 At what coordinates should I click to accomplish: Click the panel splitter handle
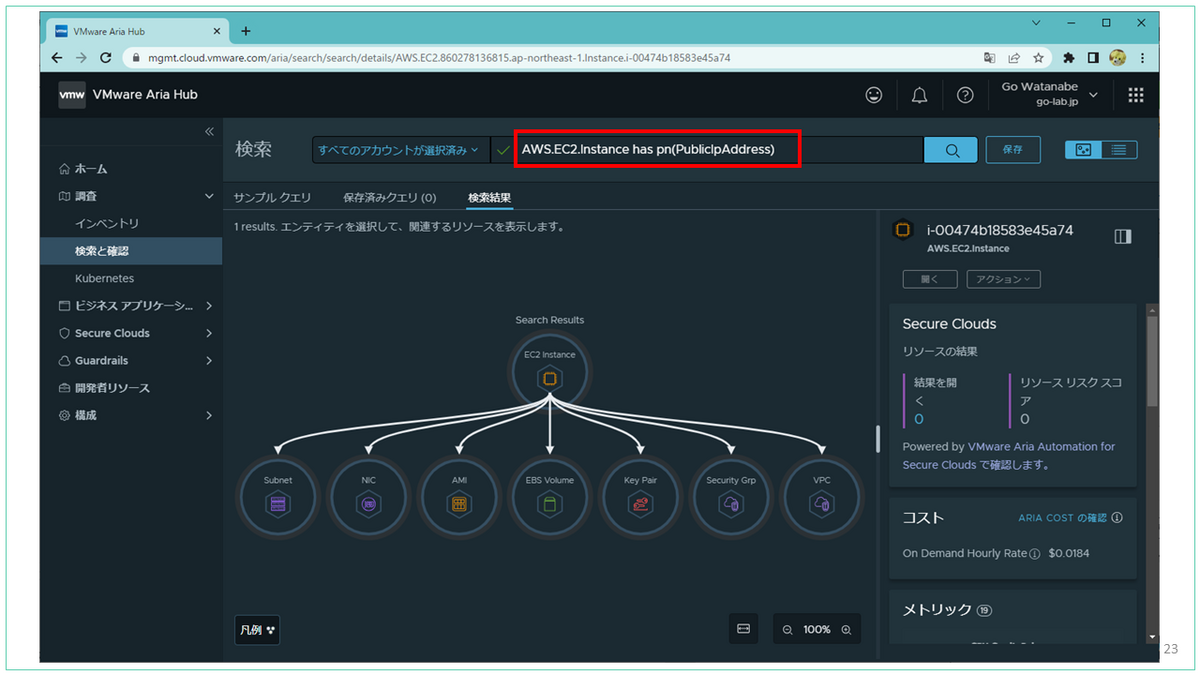pyautogui.click(x=878, y=438)
